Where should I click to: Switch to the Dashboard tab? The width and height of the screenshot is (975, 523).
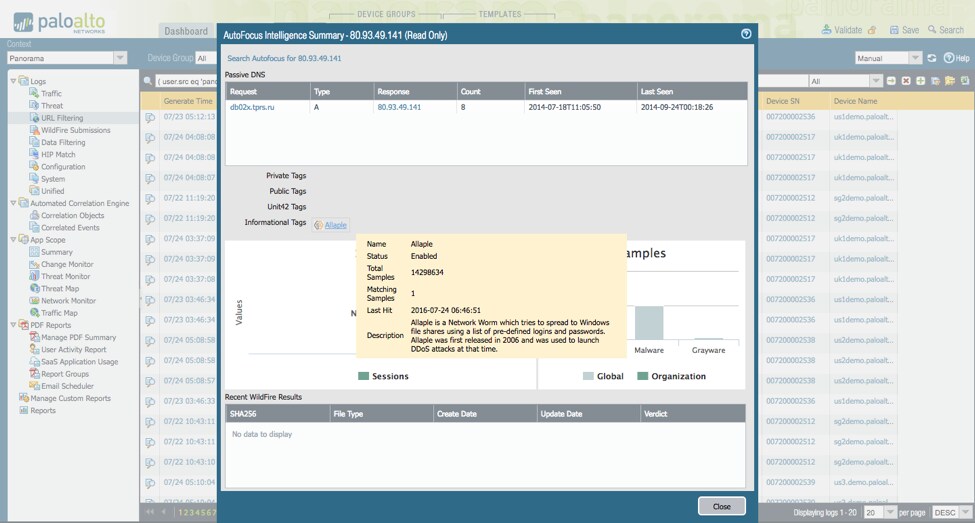(x=186, y=31)
